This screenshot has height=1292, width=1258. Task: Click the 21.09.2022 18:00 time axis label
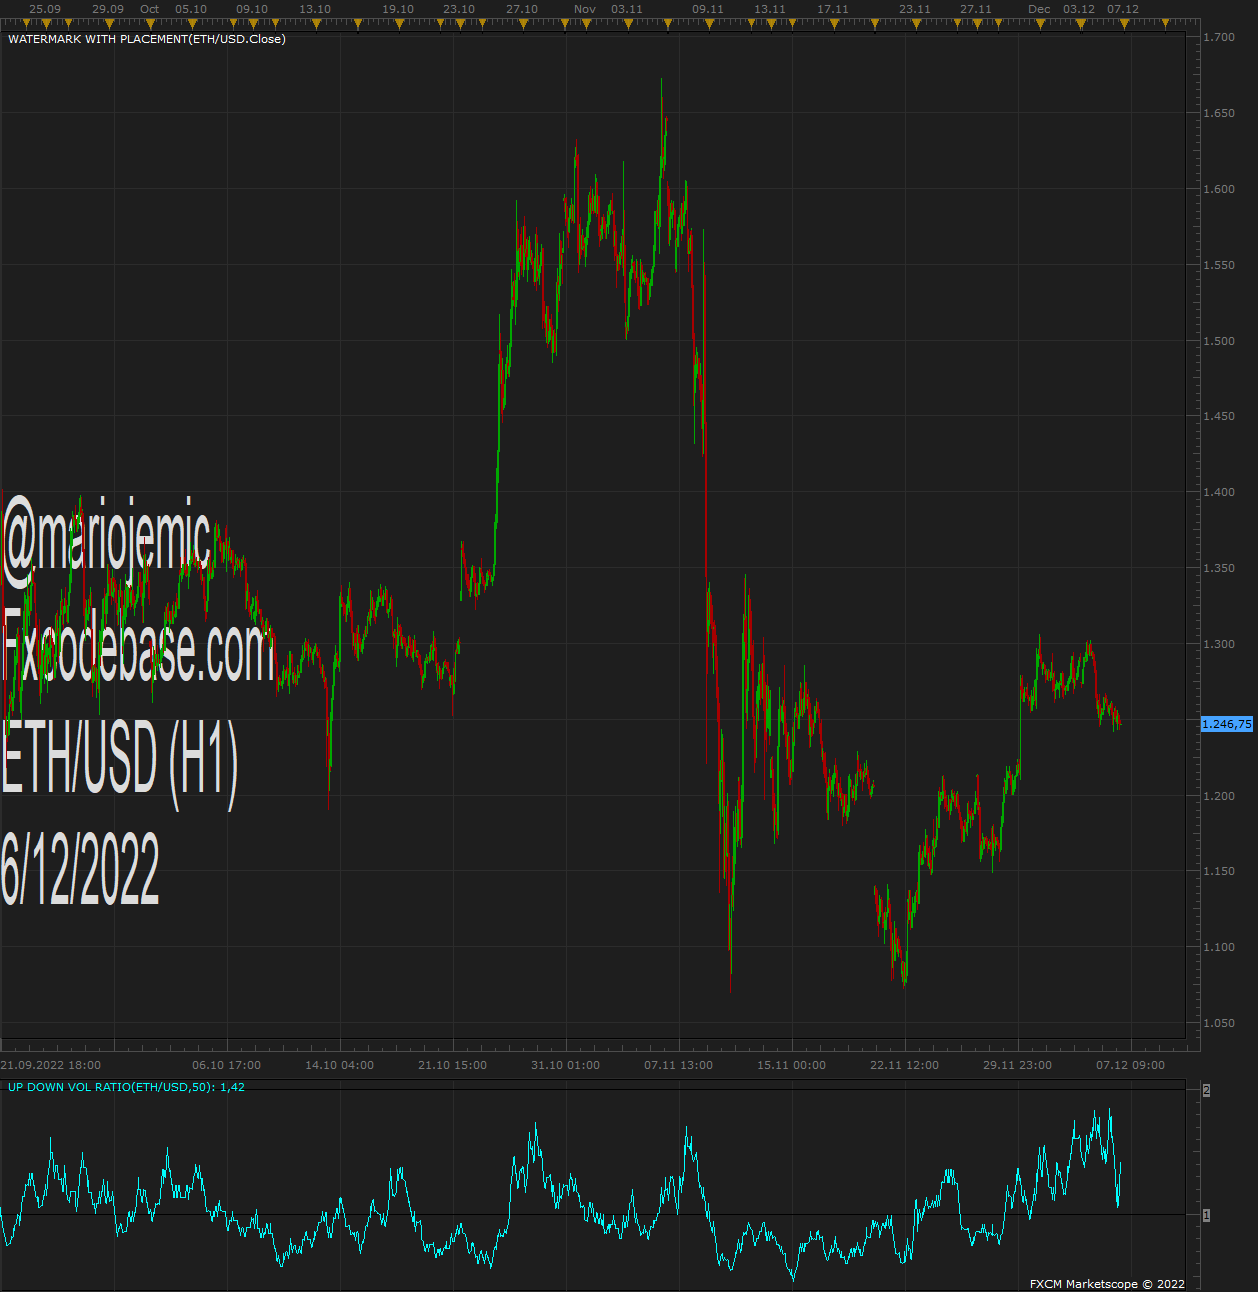pyautogui.click(x=51, y=1065)
